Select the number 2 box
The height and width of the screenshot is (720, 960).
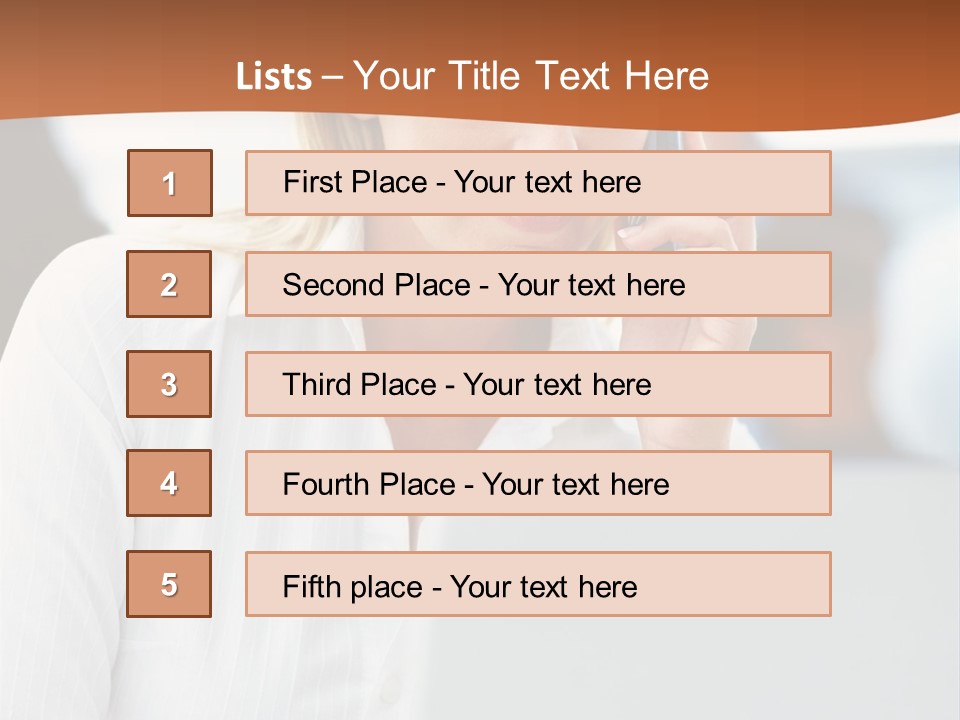169,284
